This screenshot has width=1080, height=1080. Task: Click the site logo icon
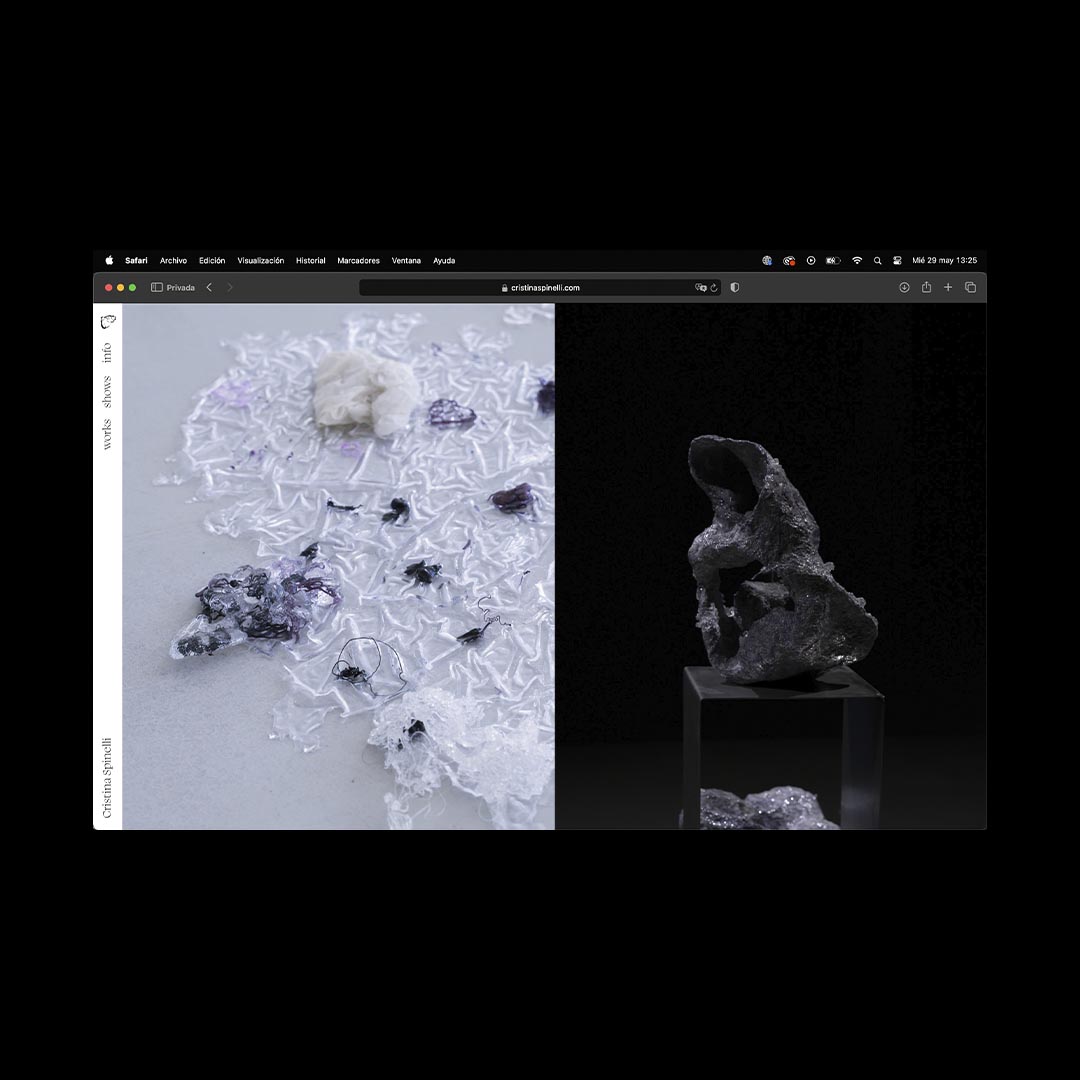coord(108,322)
